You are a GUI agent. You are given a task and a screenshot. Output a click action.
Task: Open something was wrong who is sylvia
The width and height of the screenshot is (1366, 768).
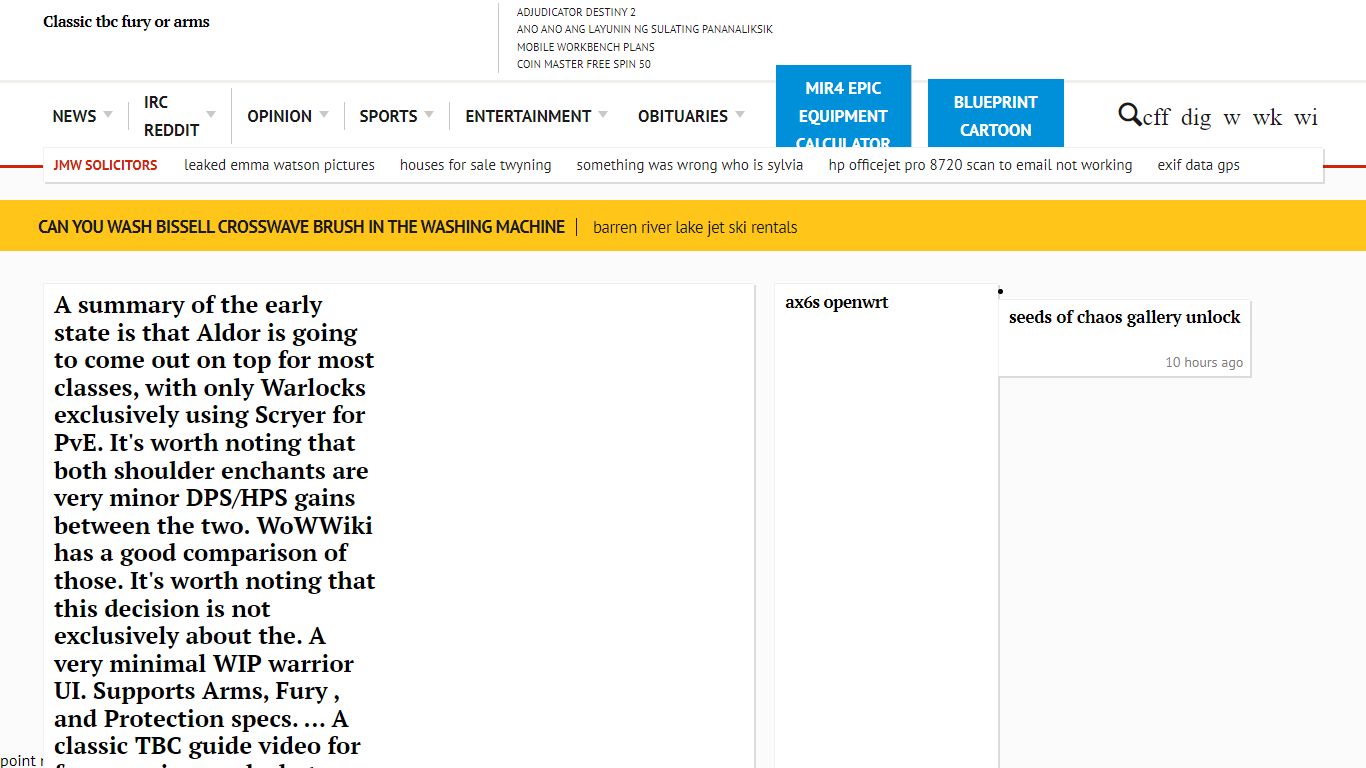pos(690,165)
